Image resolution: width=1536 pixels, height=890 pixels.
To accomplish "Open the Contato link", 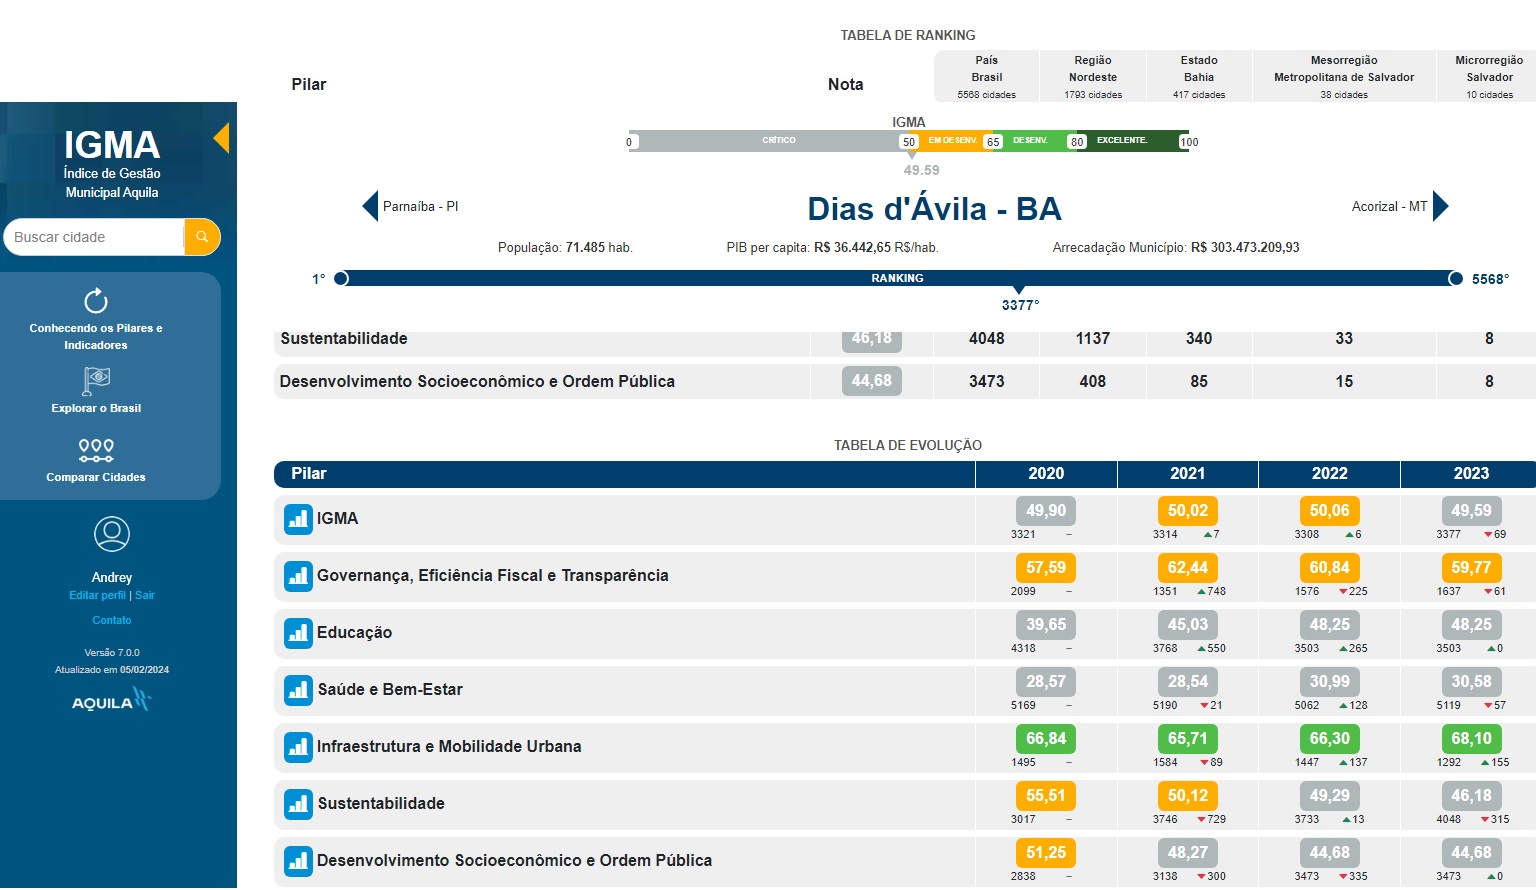I will click(x=112, y=621).
